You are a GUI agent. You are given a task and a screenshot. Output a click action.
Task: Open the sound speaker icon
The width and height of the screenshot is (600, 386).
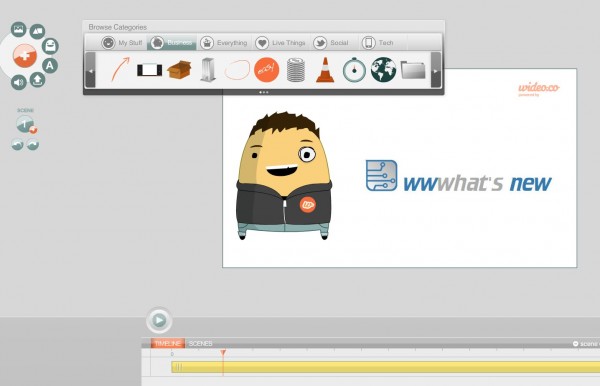pos(19,82)
